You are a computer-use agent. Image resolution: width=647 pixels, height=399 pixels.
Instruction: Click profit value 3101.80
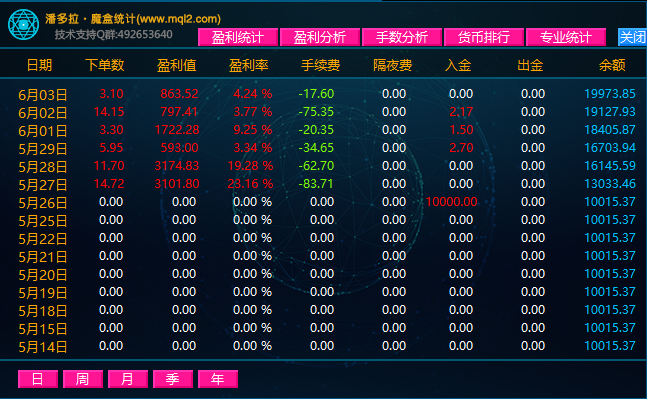[x=177, y=184]
